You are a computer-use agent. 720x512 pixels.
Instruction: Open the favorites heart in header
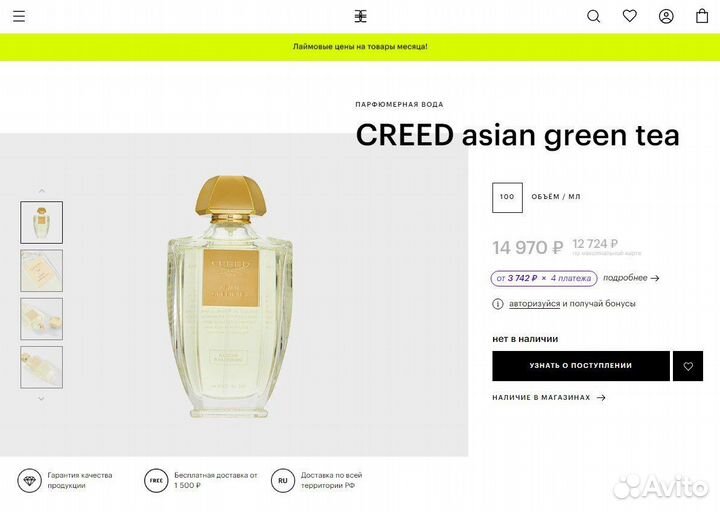click(x=630, y=16)
